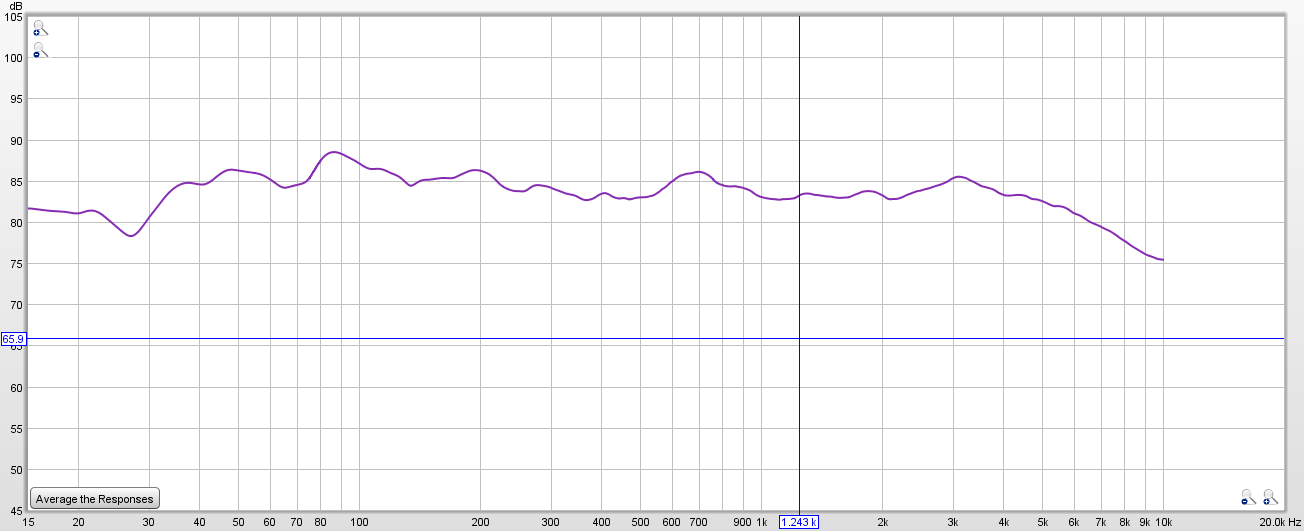Click the 20.0k Hz axis end label
The height and width of the screenshot is (531, 1304).
1280,522
